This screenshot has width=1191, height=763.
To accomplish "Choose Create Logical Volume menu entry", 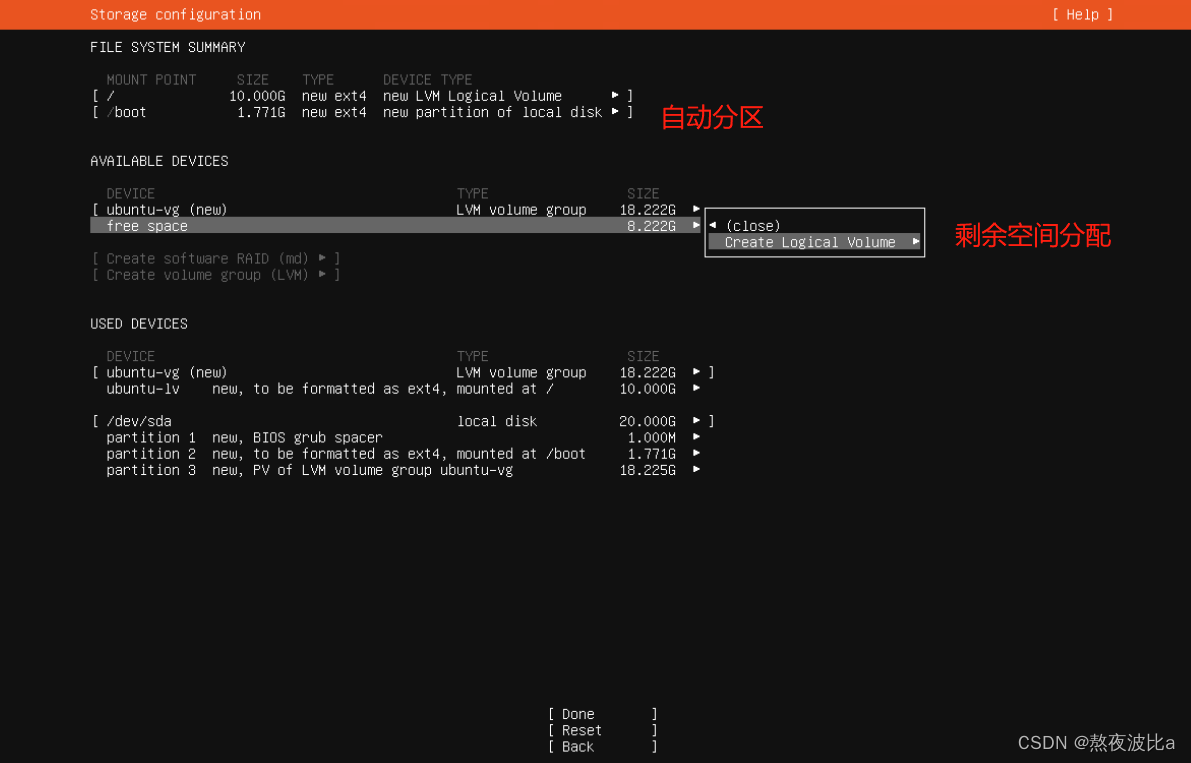I will [x=814, y=242].
